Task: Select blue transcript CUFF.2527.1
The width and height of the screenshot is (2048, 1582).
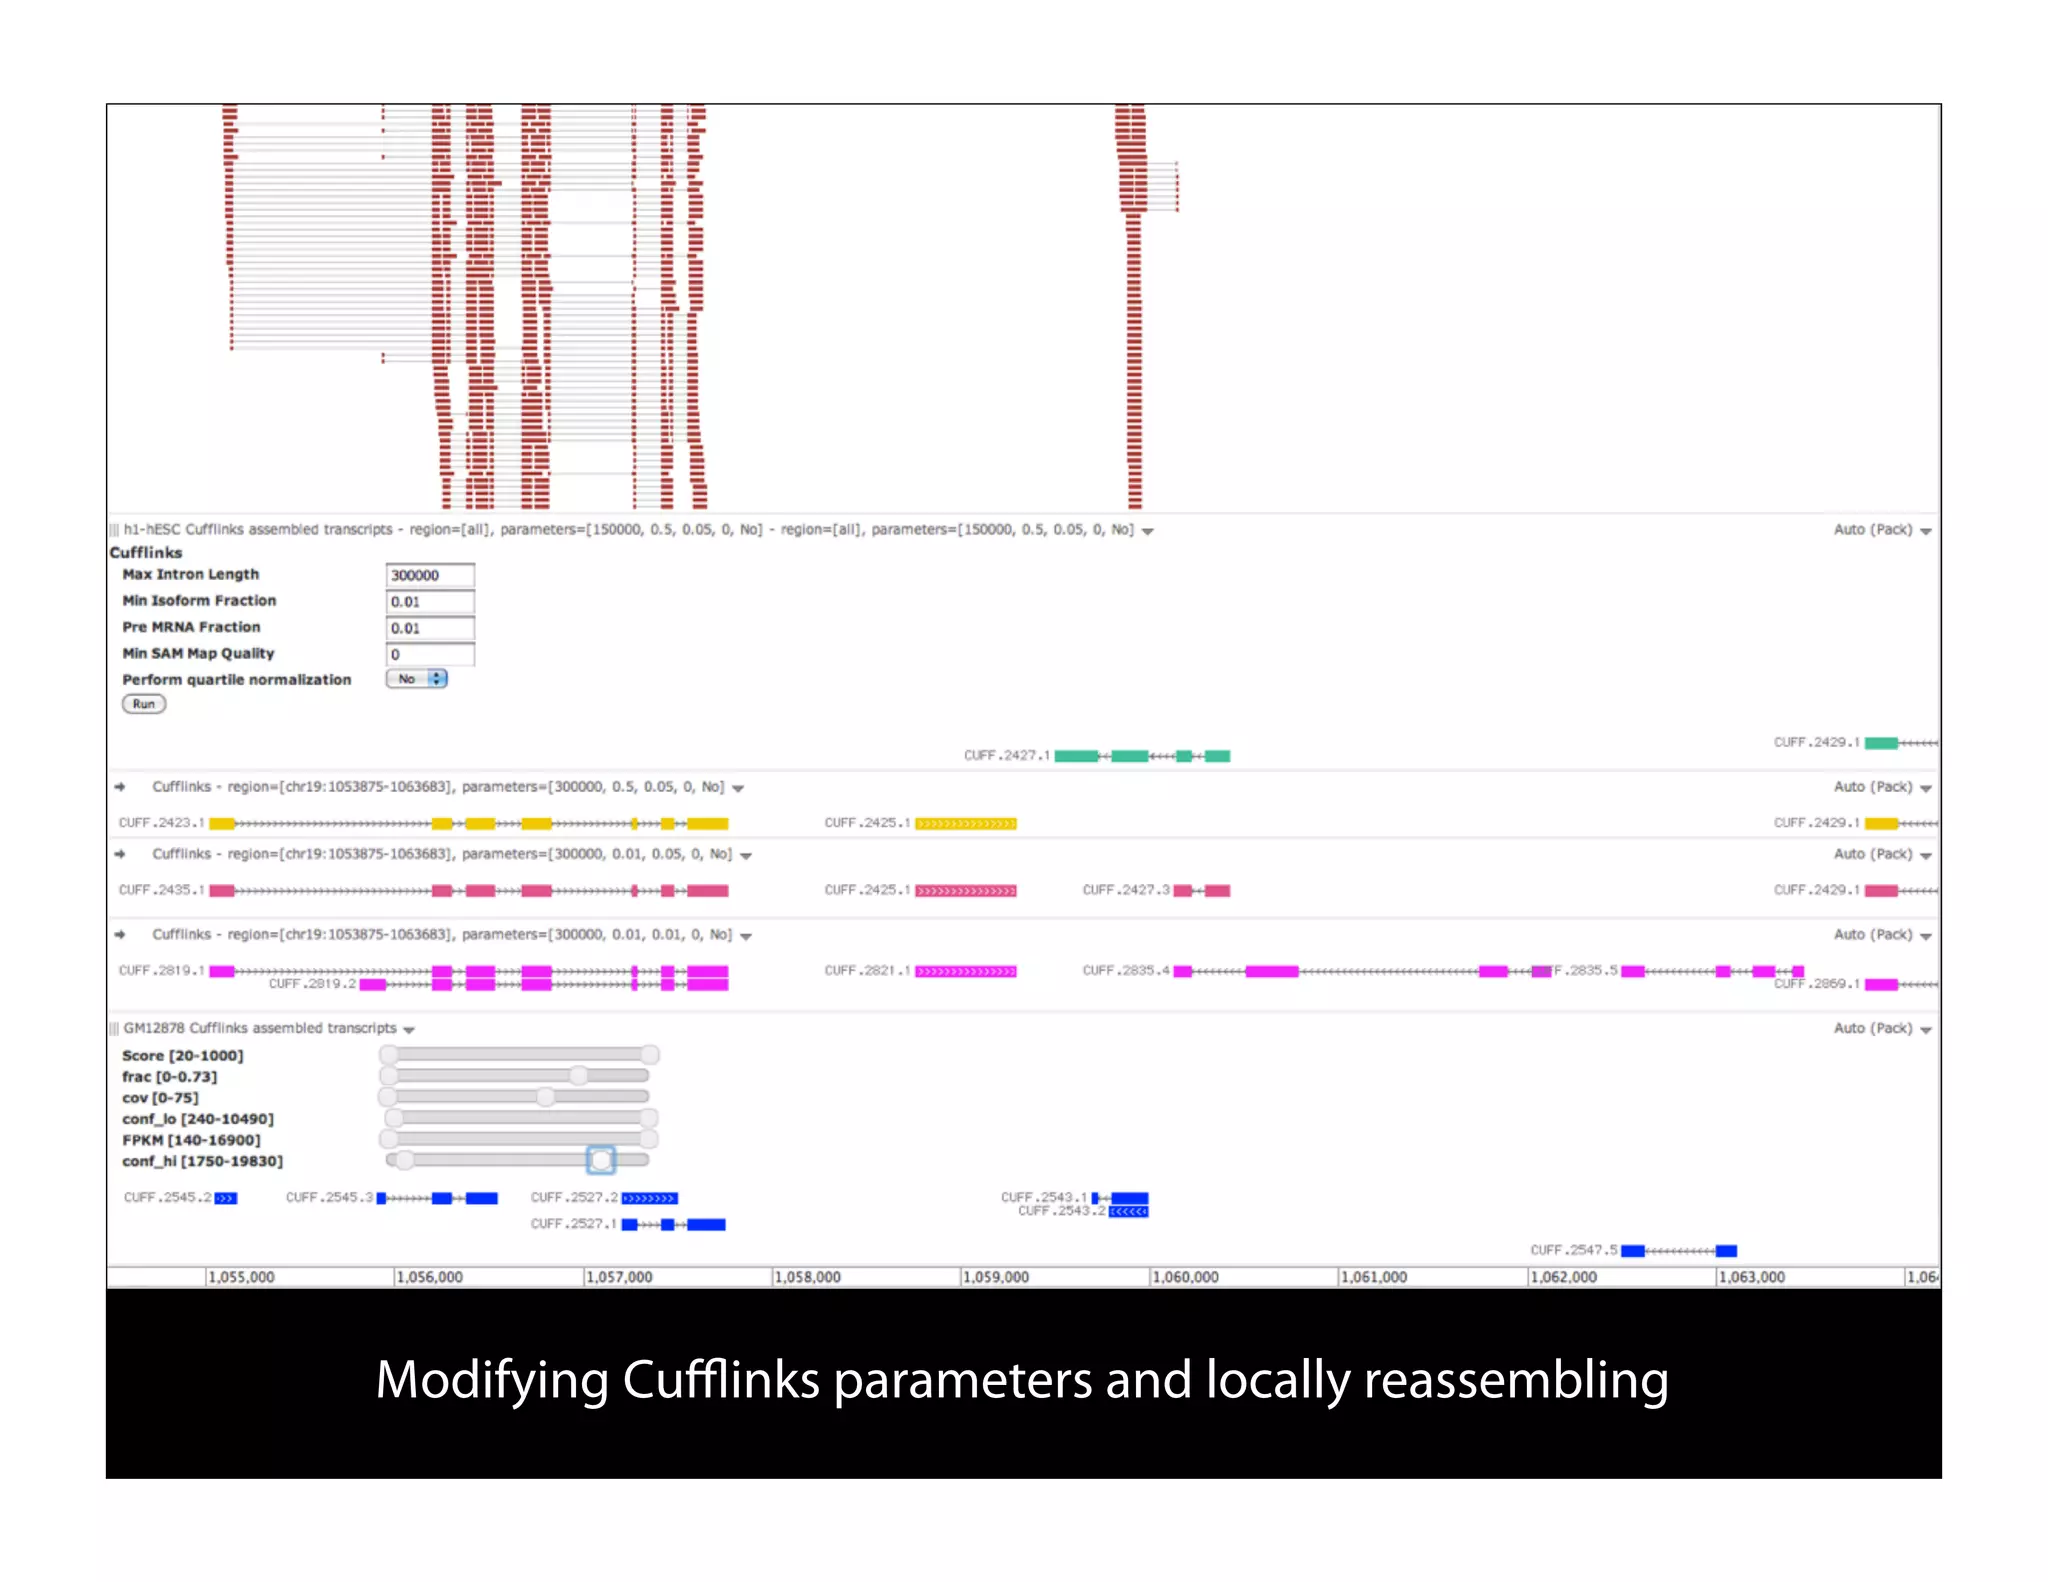Action: point(674,1225)
